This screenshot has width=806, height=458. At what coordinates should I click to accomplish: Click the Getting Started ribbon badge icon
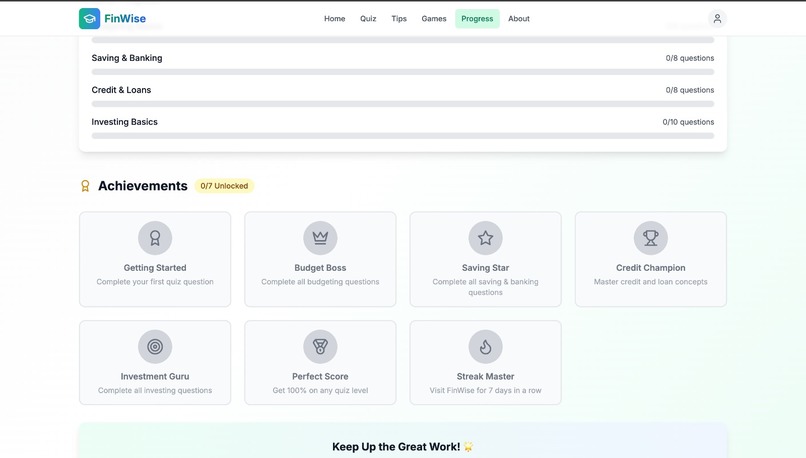[x=155, y=238]
